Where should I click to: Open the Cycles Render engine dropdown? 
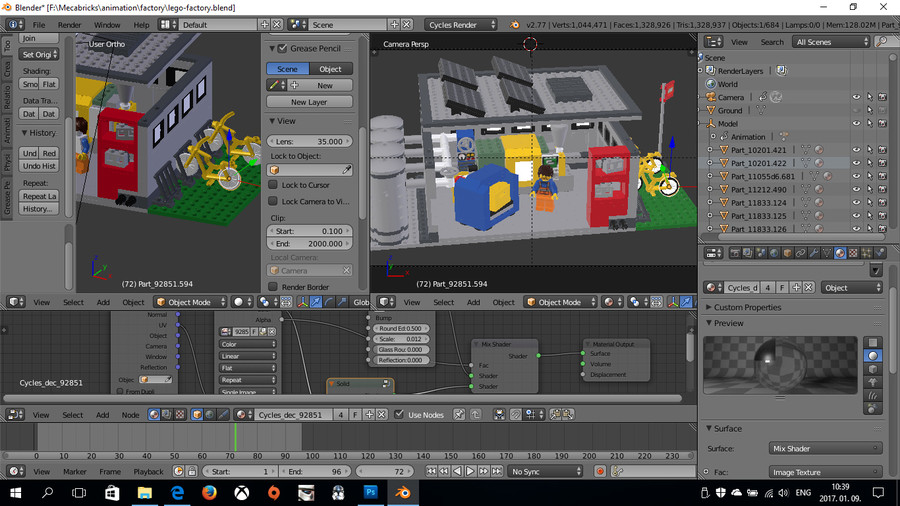pos(461,25)
